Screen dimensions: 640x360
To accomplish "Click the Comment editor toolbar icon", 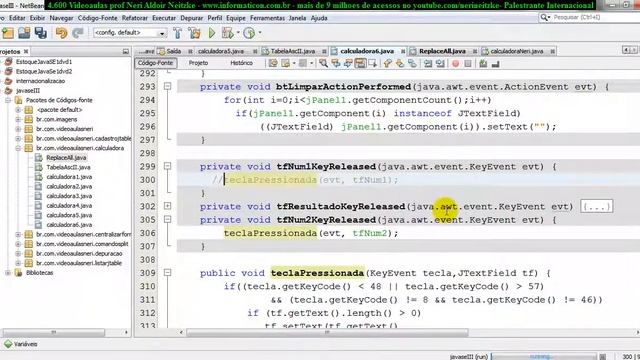I will [x=483, y=63].
